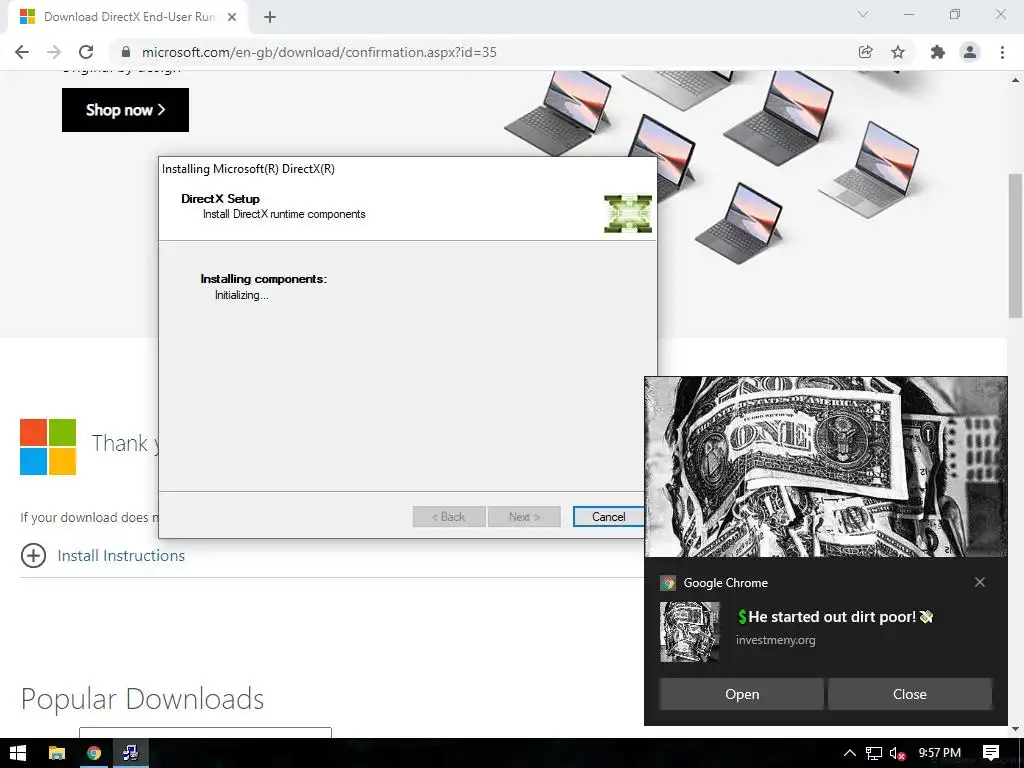Show hidden system tray icons
This screenshot has width=1024, height=768.
click(x=850, y=753)
